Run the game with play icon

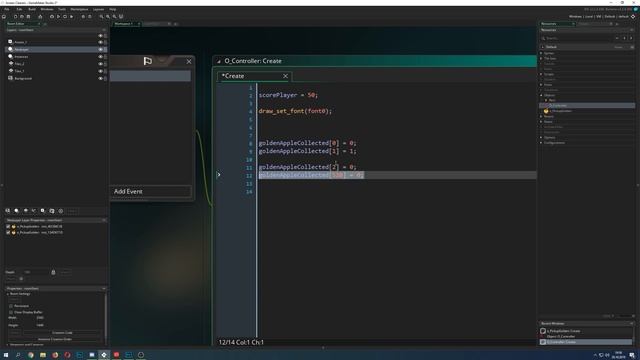click(58, 17)
